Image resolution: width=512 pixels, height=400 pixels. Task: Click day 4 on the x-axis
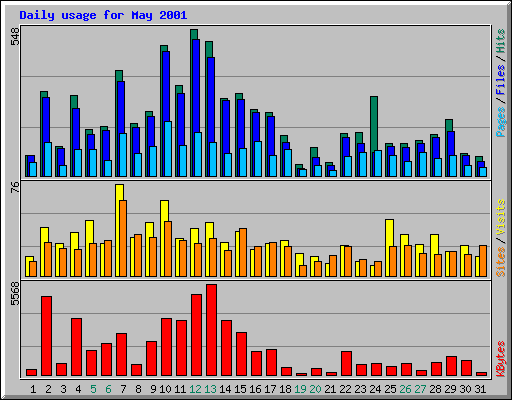(78, 389)
